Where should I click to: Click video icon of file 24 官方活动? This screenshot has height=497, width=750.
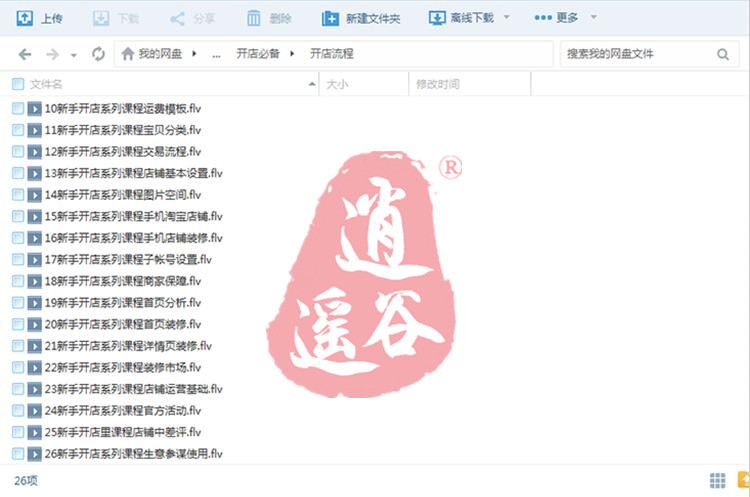(x=34, y=410)
